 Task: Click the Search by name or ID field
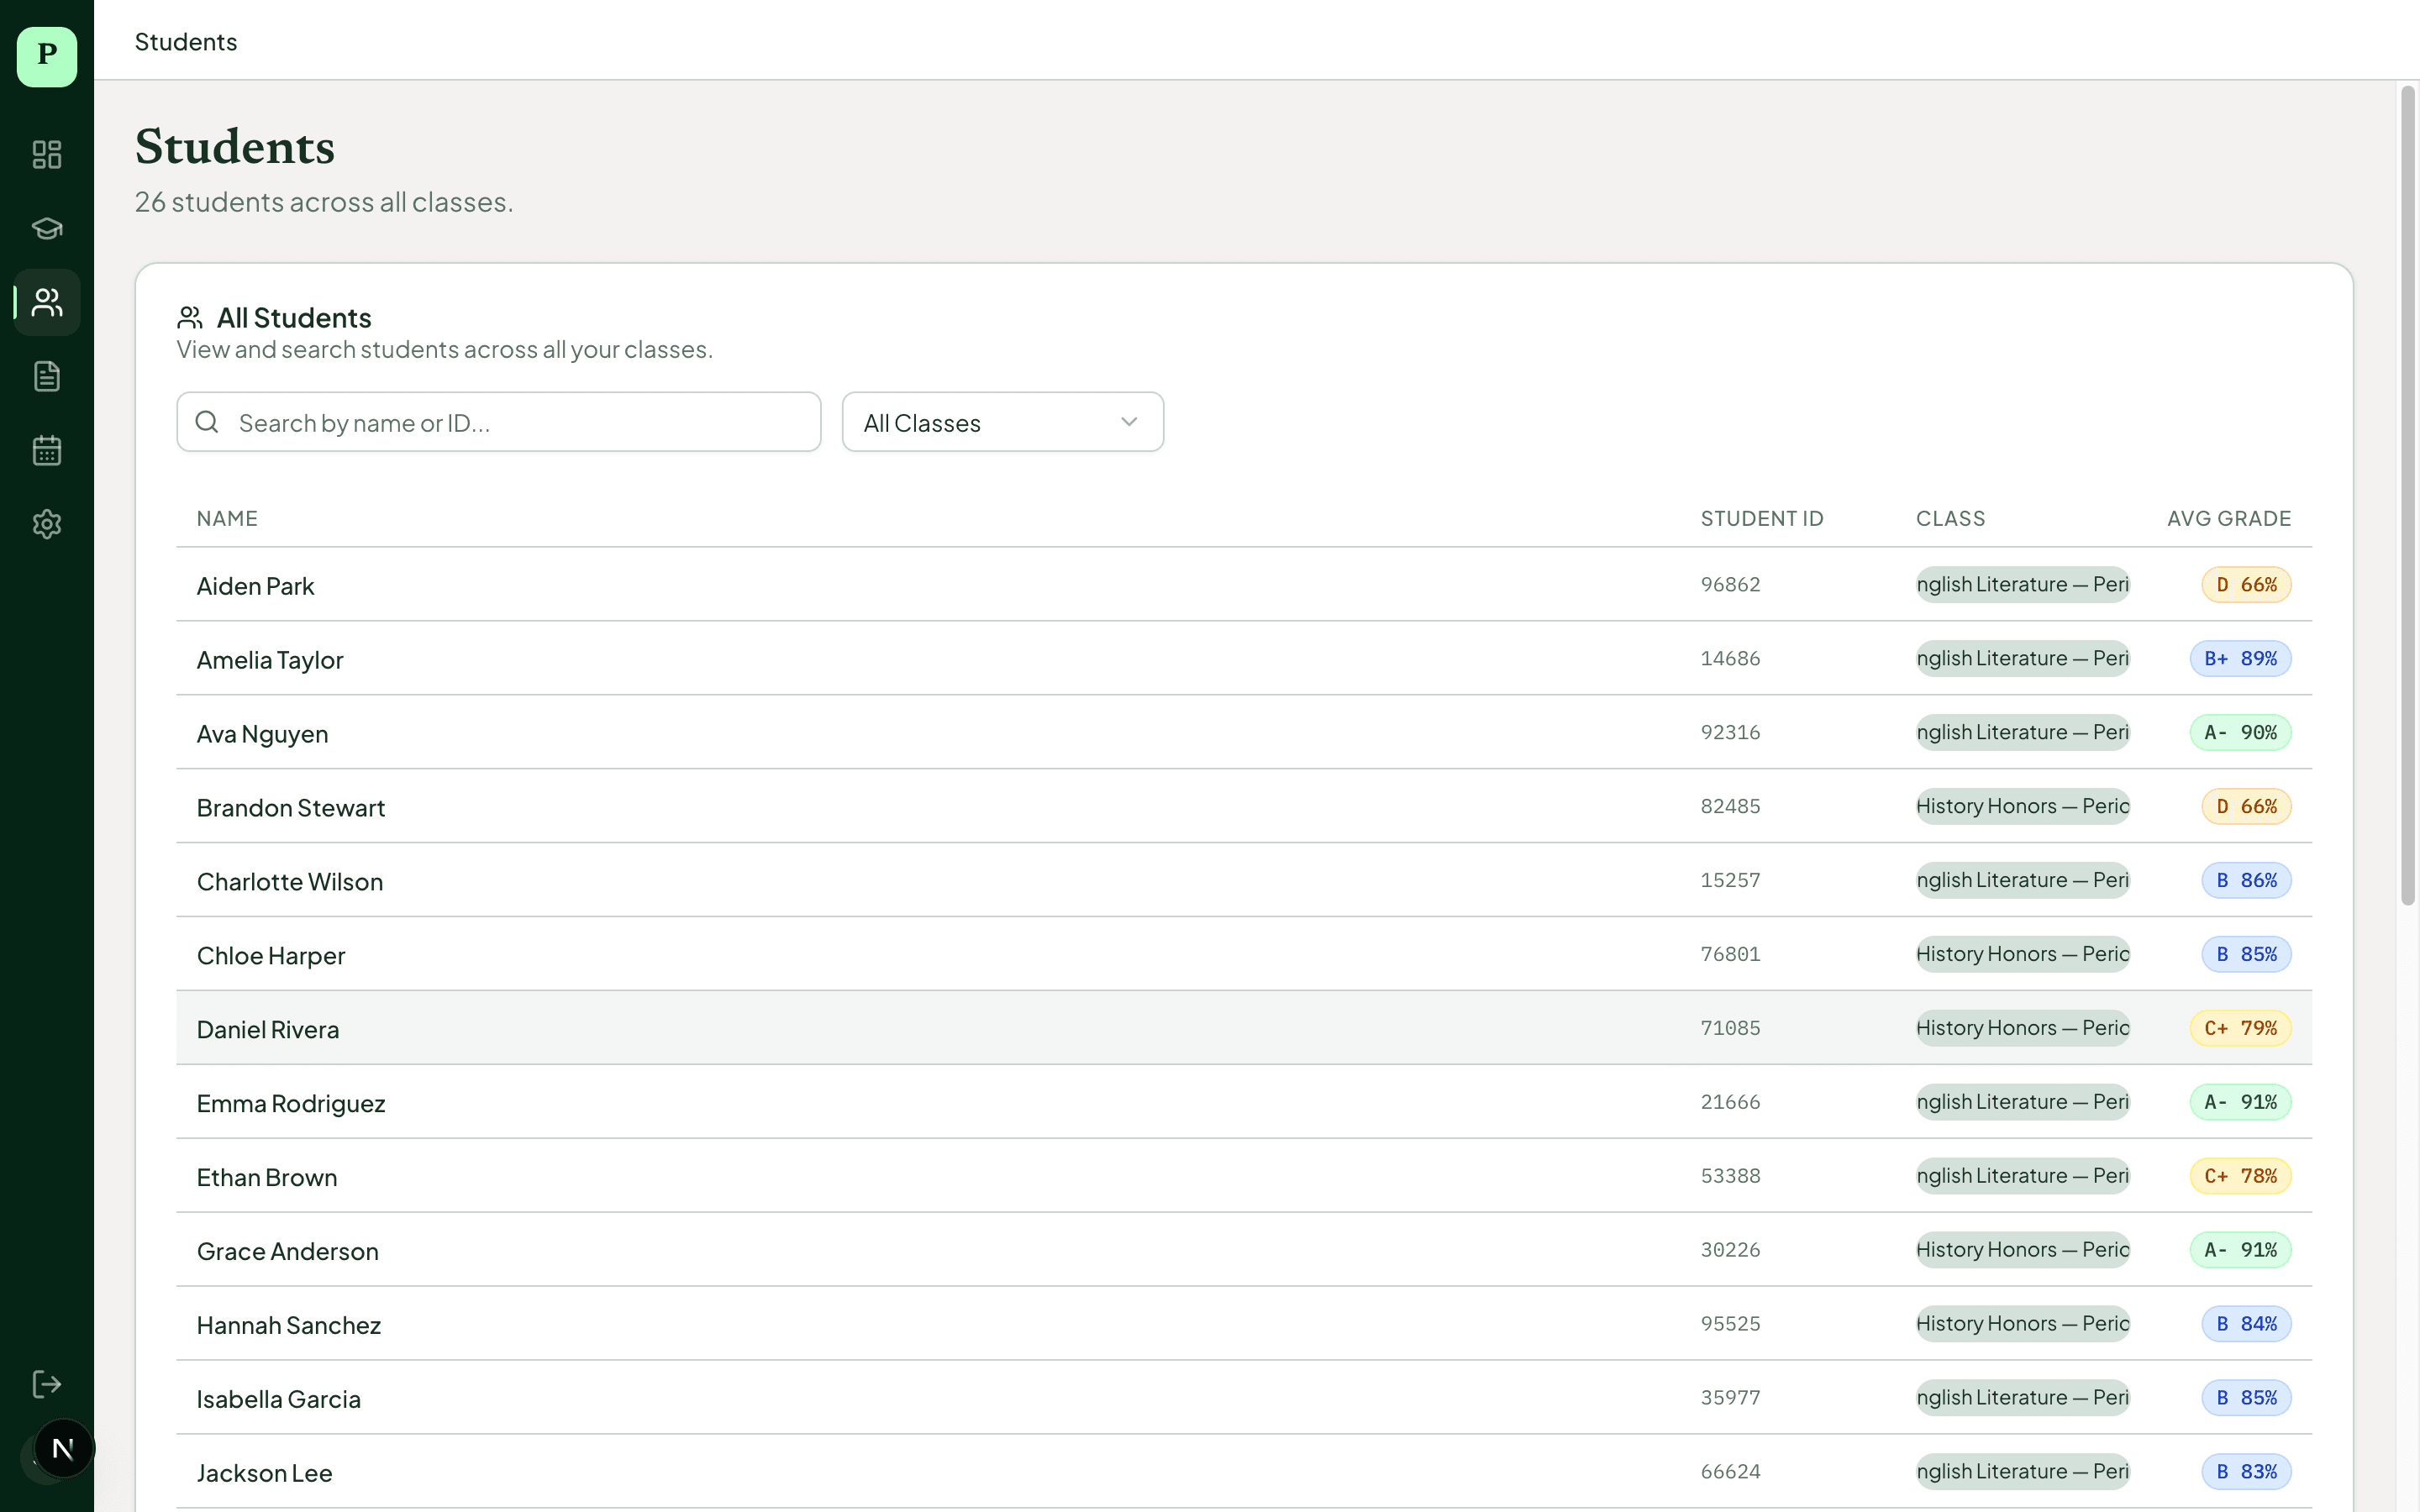click(498, 422)
